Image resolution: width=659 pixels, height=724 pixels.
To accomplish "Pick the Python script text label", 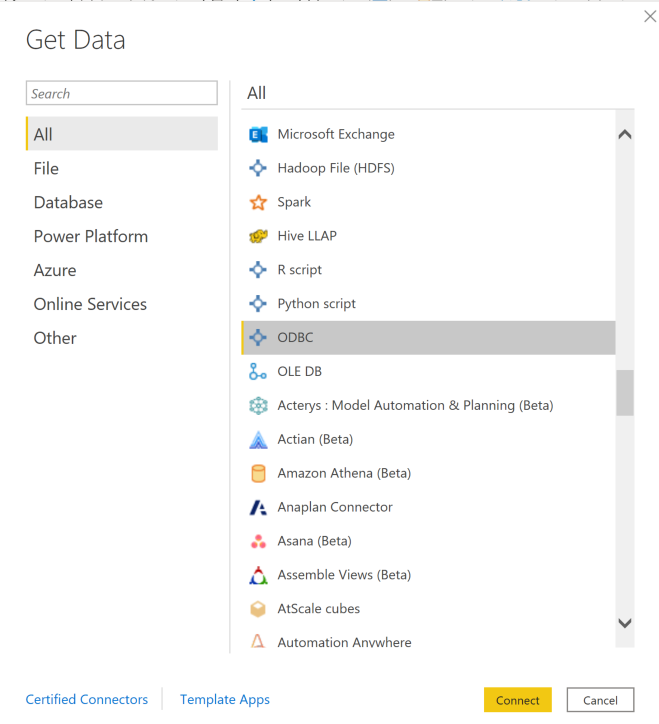I will pos(316,304).
